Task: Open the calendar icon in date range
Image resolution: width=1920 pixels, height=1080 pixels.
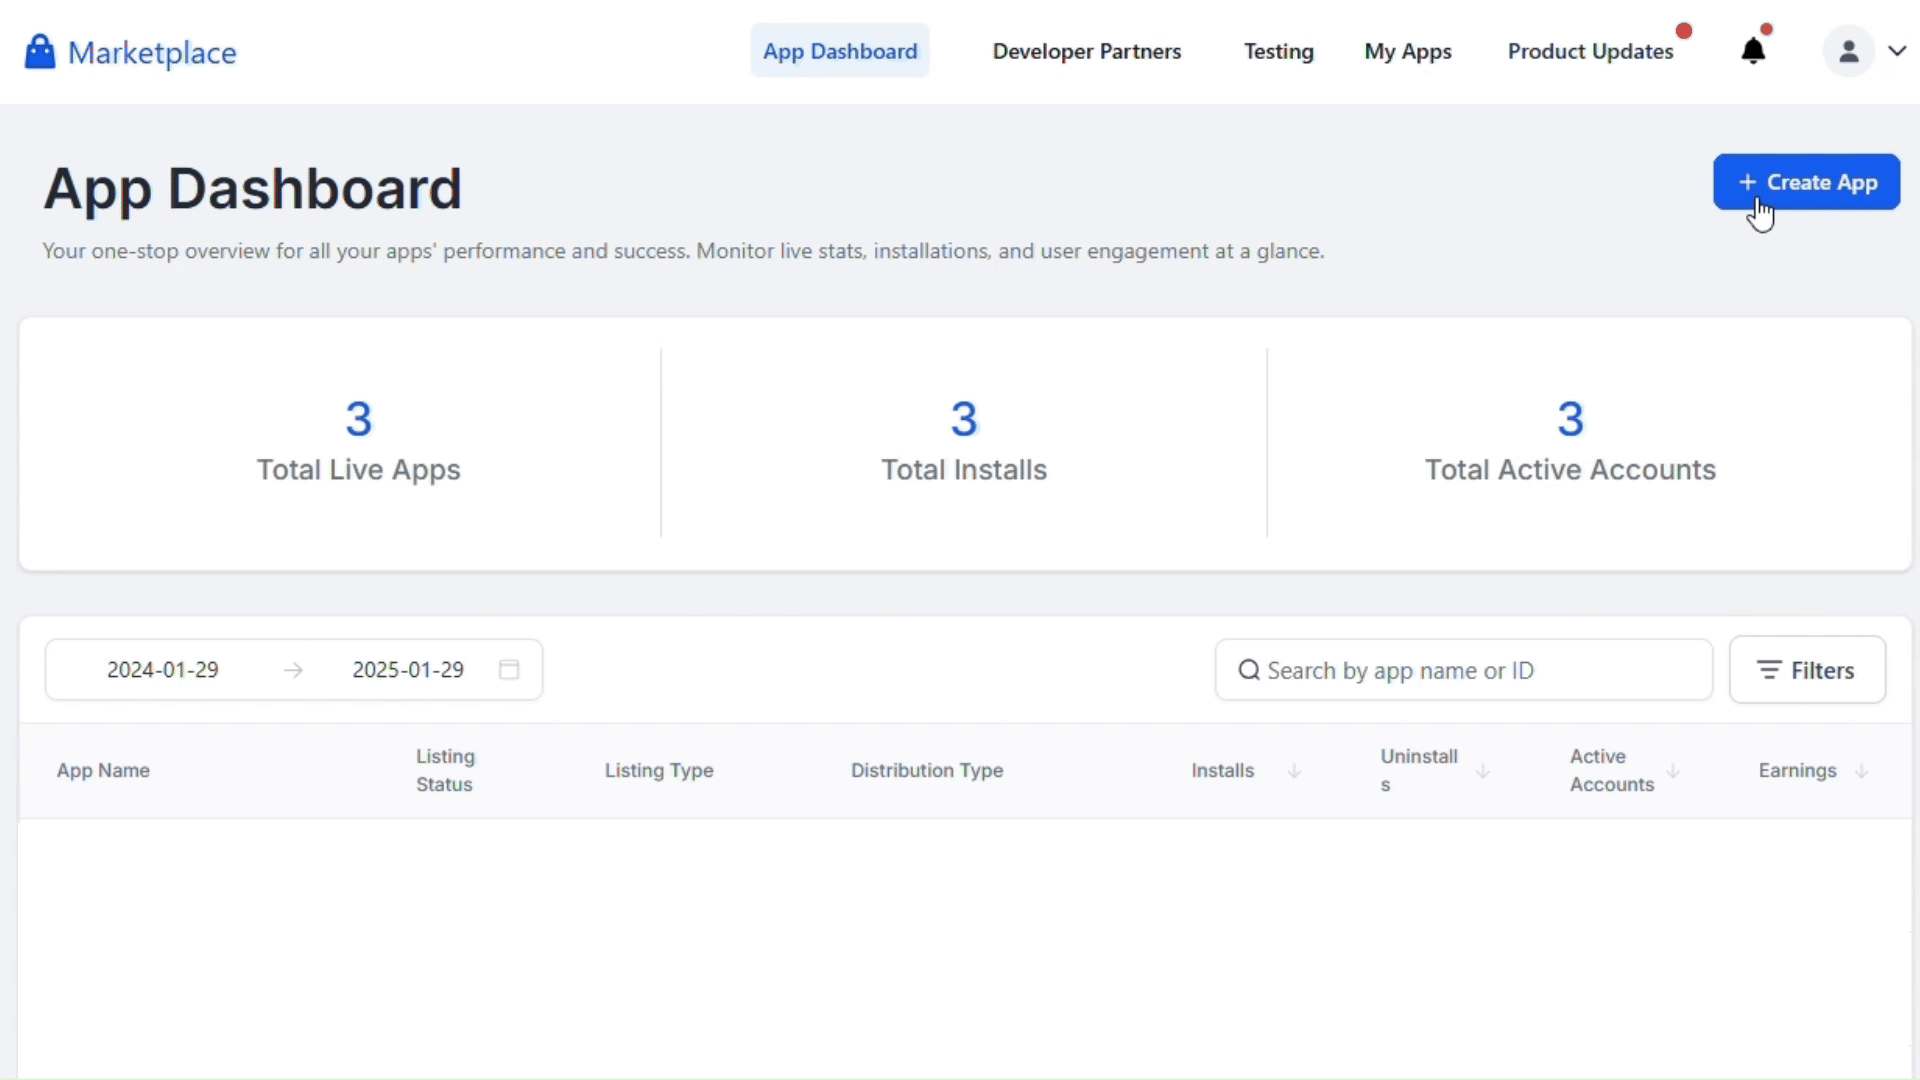Action: pyautogui.click(x=509, y=670)
